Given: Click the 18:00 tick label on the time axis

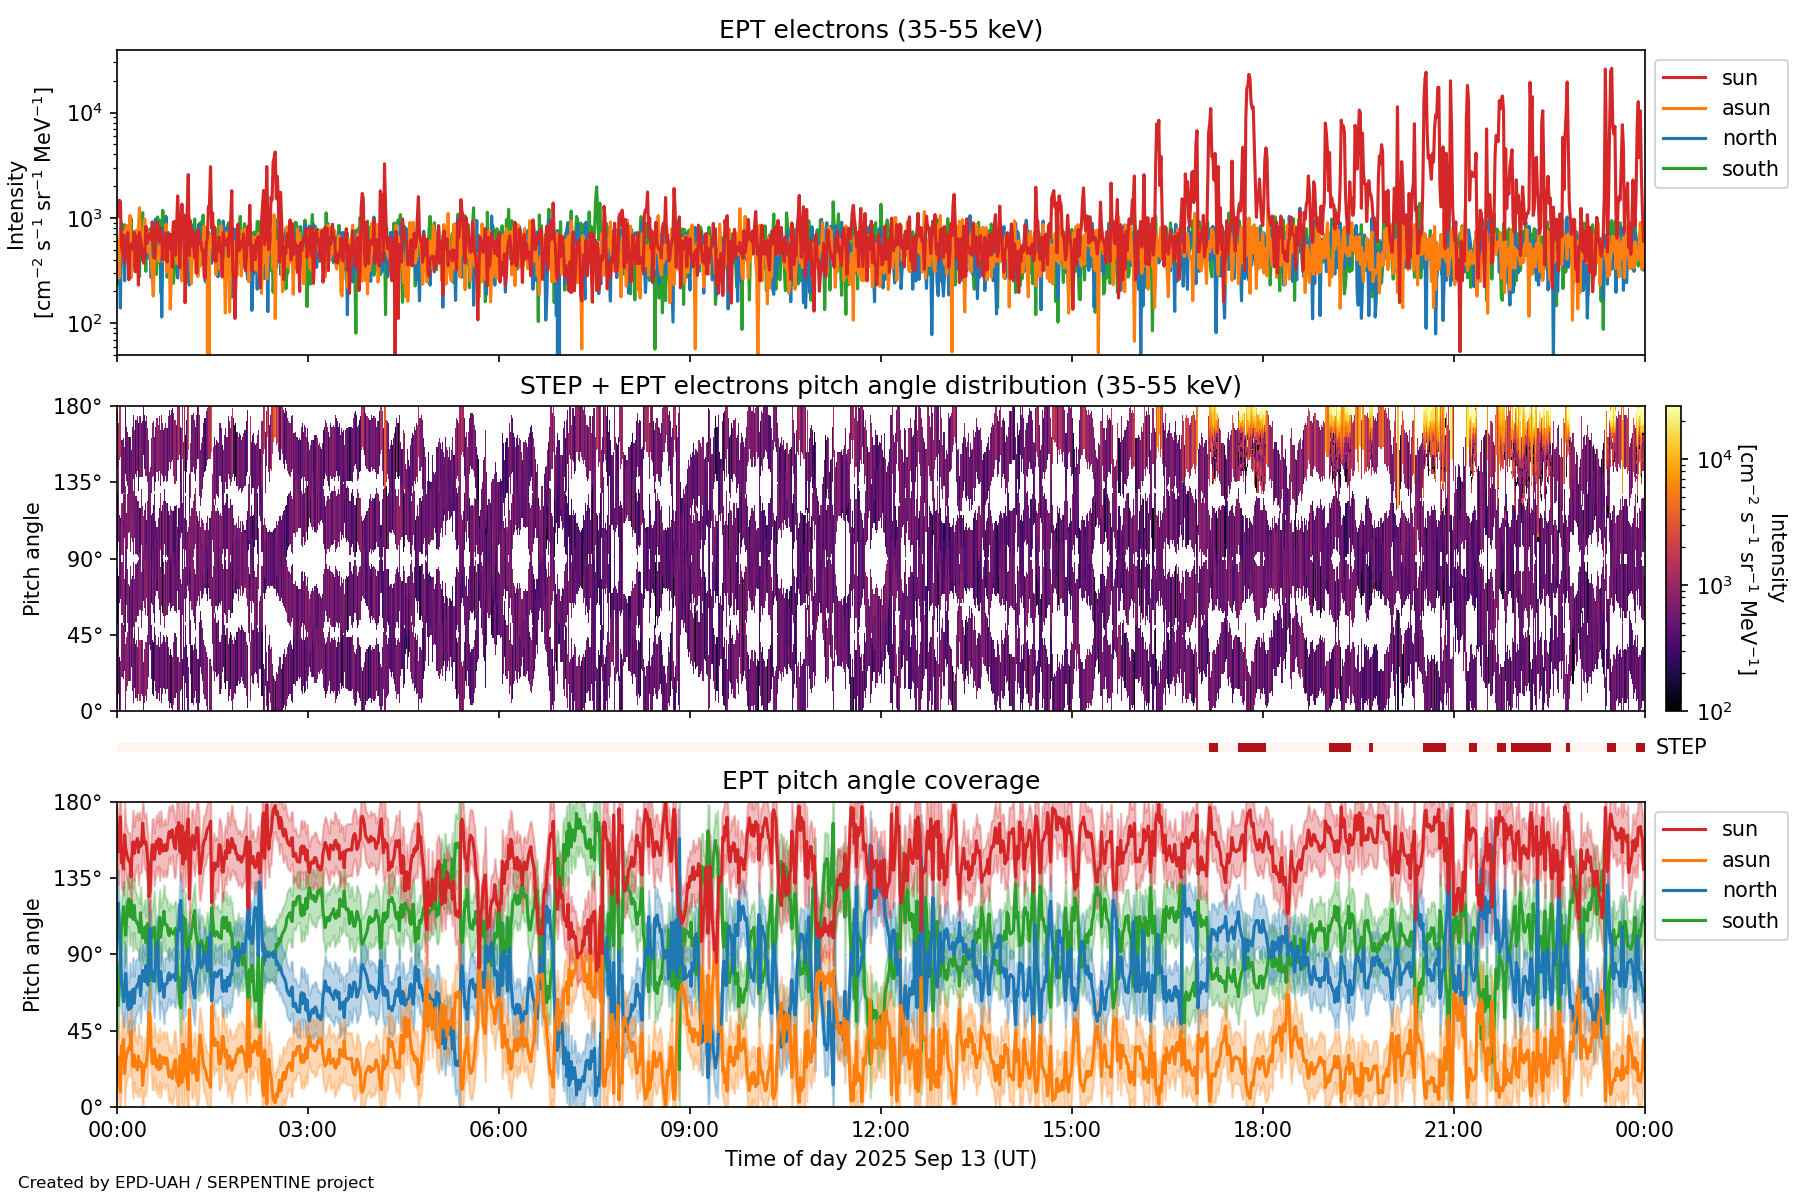Looking at the screenshot, I should (x=1262, y=1130).
